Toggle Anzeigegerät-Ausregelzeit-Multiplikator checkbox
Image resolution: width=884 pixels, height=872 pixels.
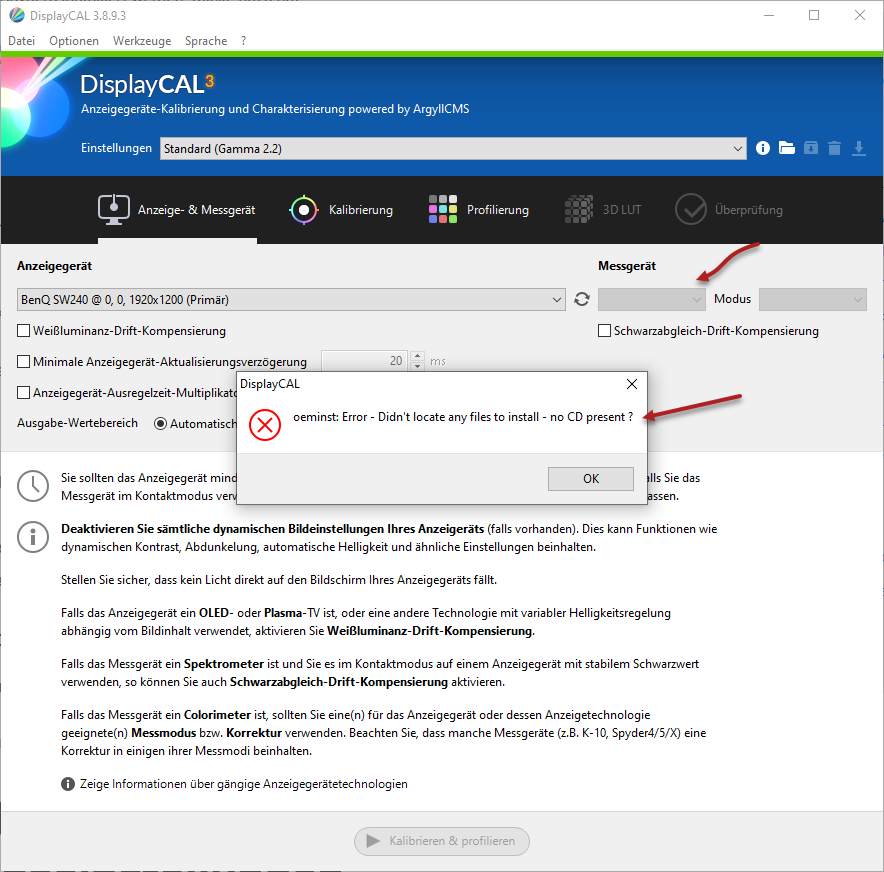[x=24, y=392]
